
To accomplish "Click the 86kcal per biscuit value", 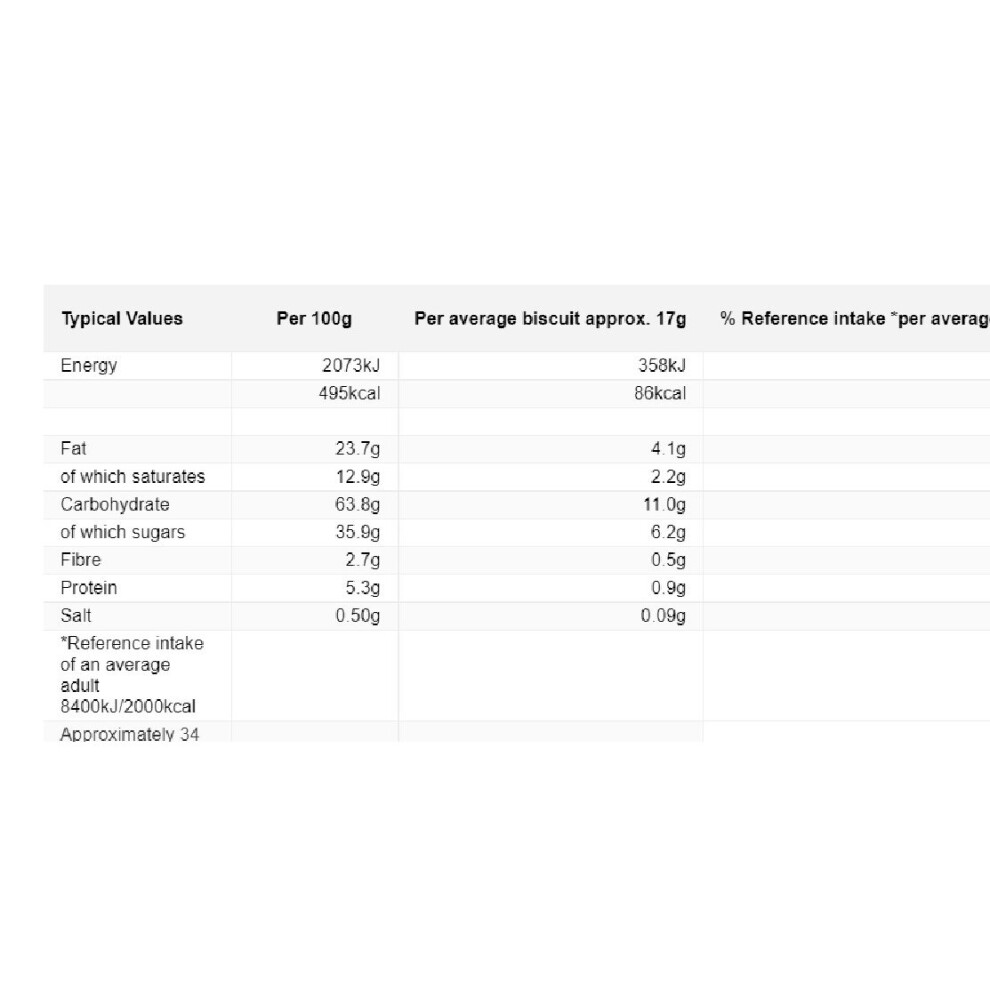I will pyautogui.click(x=660, y=393).
